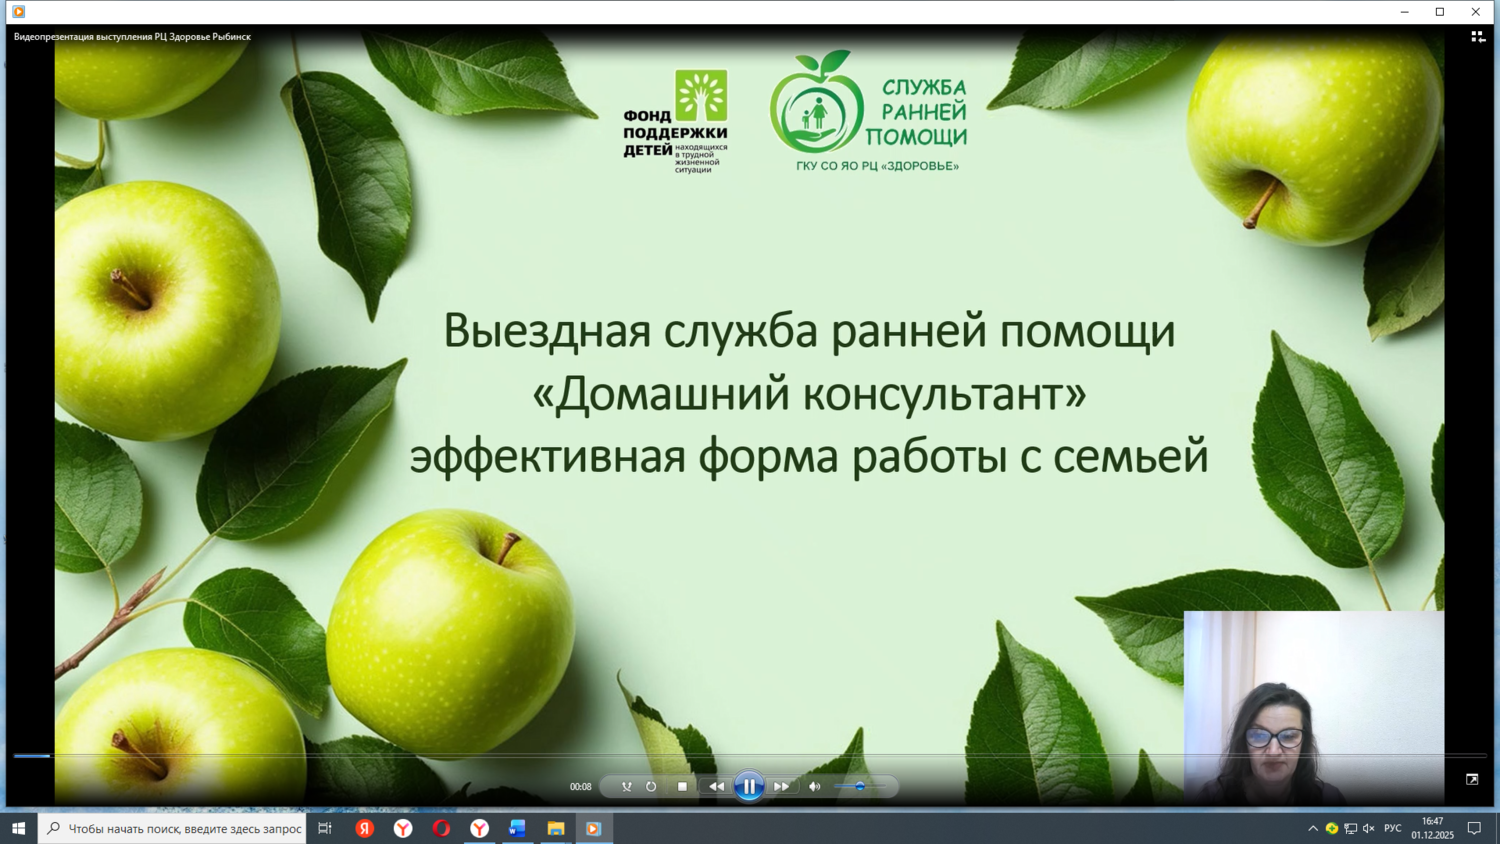The image size is (1500, 844).
Task: Switch to Word on the taskbar
Action: pyautogui.click(x=517, y=828)
